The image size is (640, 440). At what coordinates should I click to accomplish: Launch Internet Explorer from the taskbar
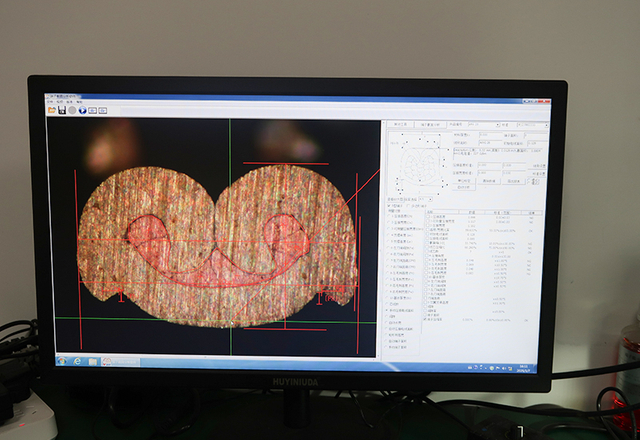click(x=76, y=360)
